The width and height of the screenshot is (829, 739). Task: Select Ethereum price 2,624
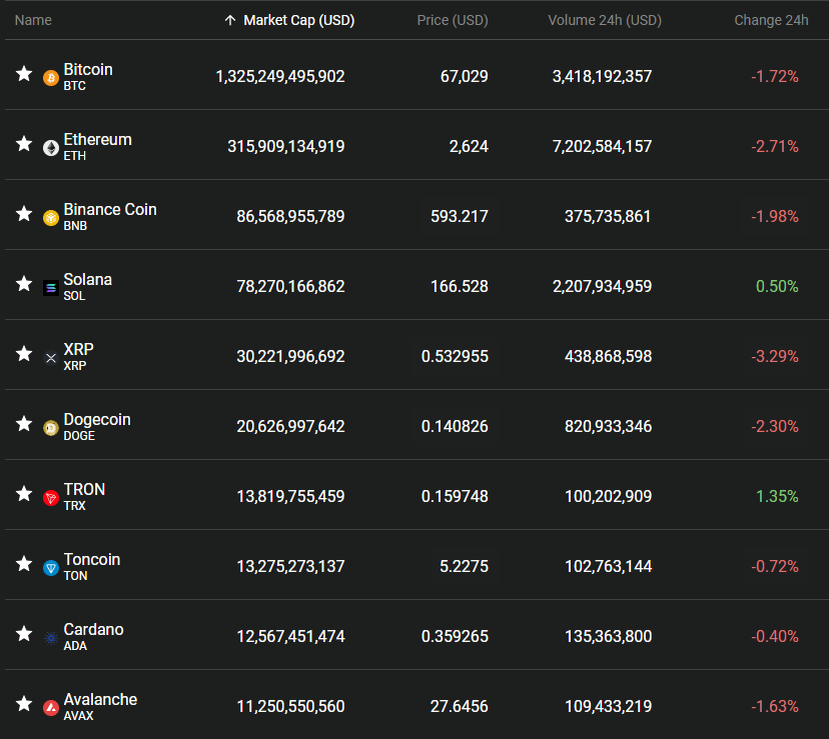click(468, 146)
